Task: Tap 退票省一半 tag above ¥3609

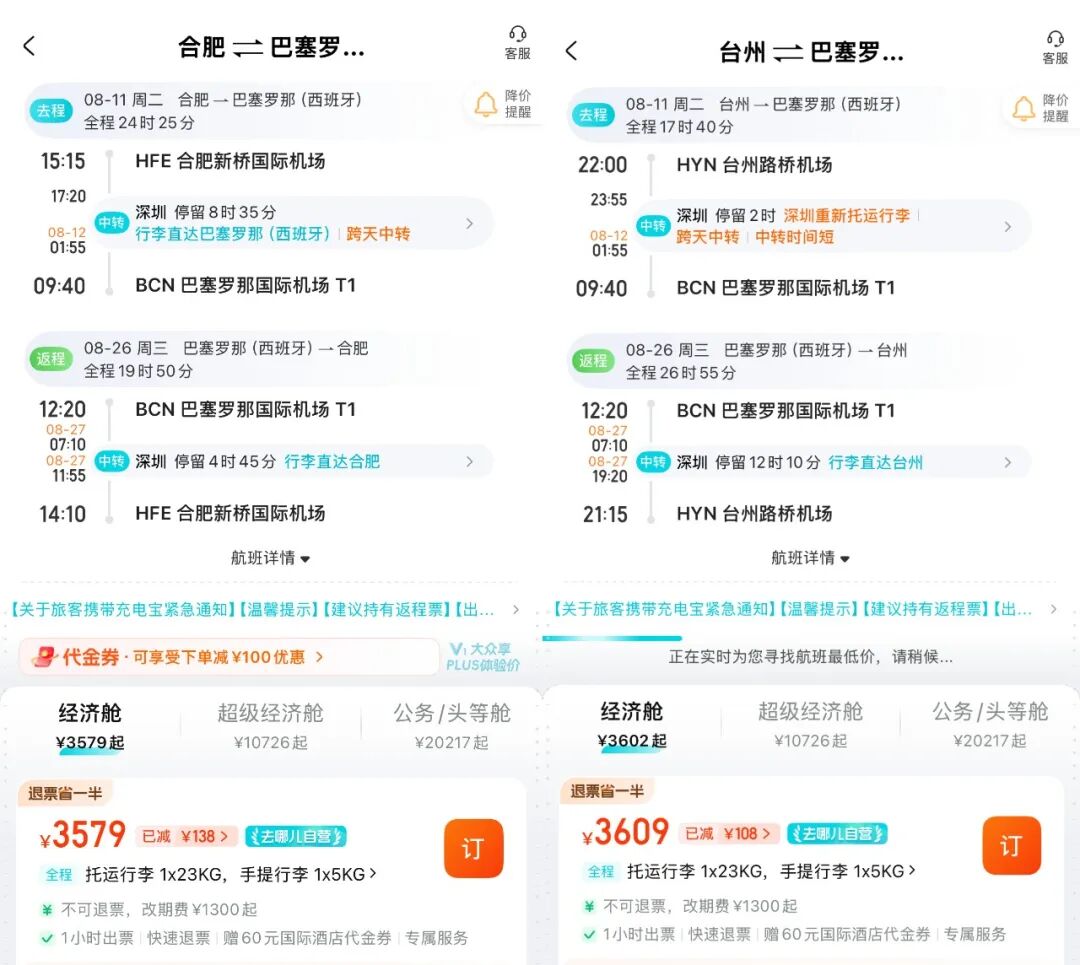Action: (608, 791)
